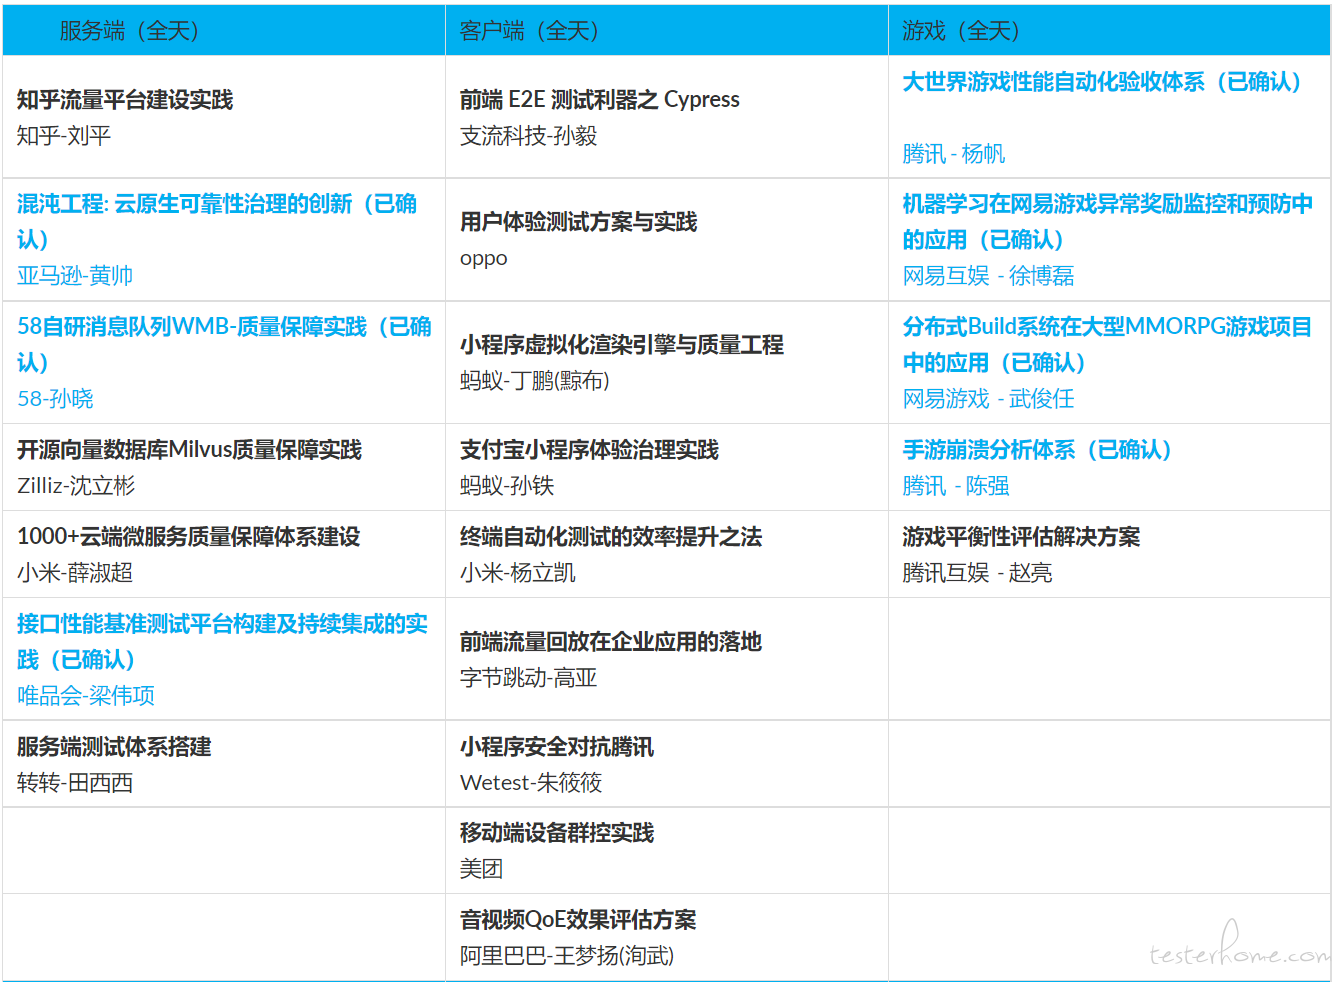Click speaker text 支流科技-孙毅

(x=529, y=136)
